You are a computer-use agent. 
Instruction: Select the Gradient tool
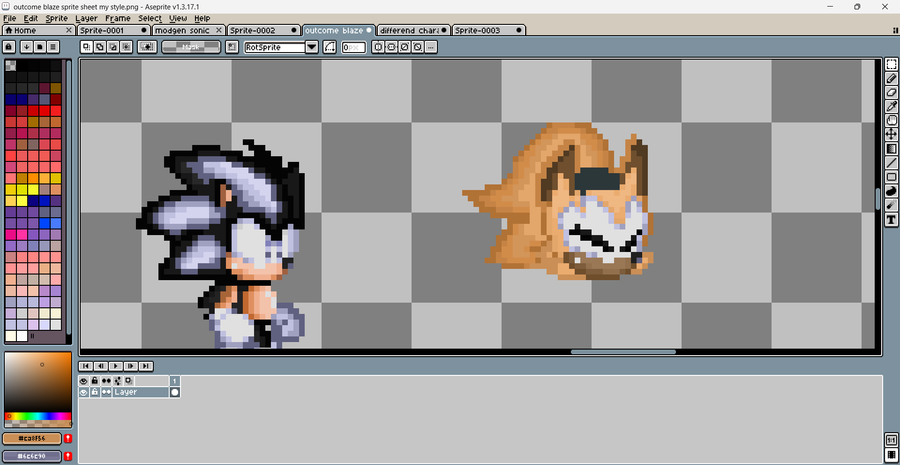891,149
